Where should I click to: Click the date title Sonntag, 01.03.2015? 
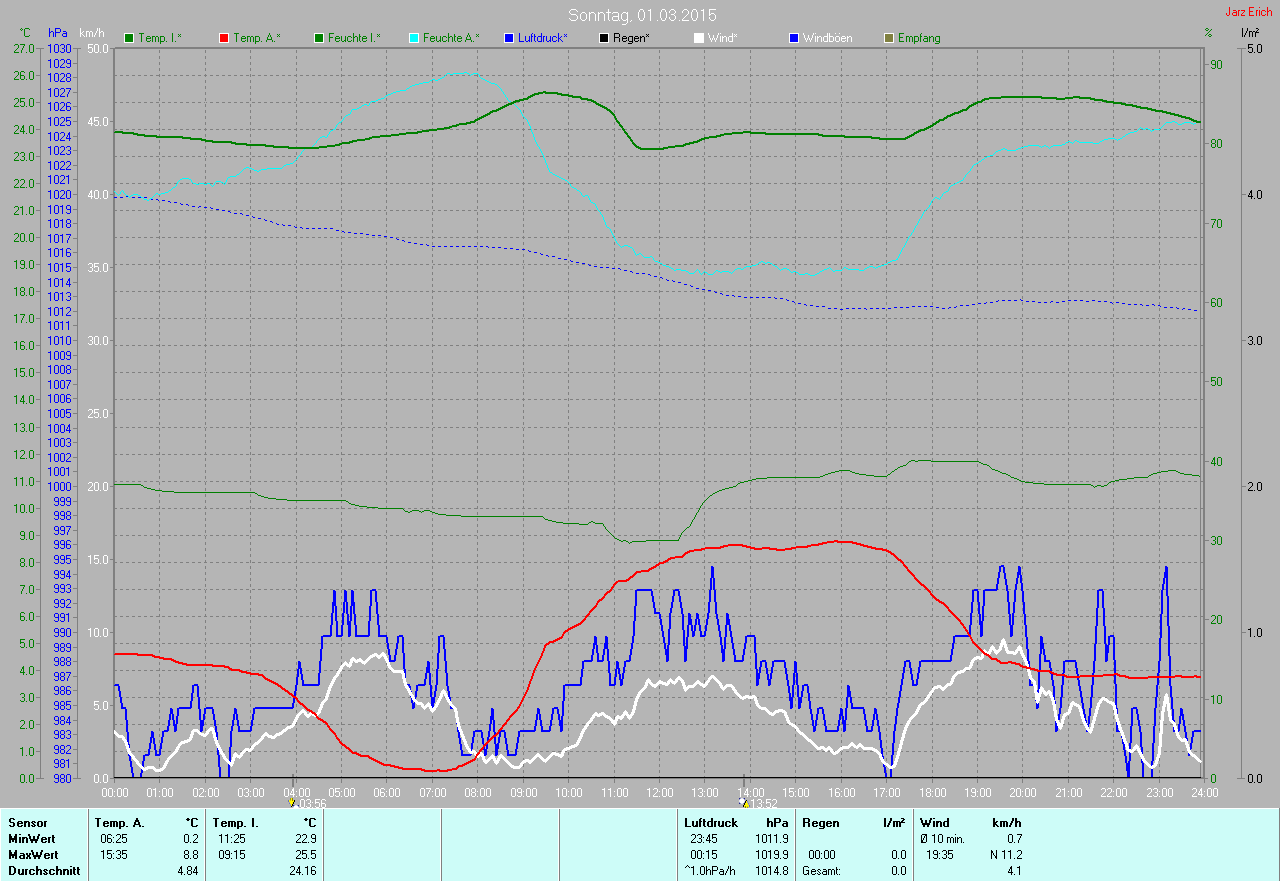click(x=642, y=15)
